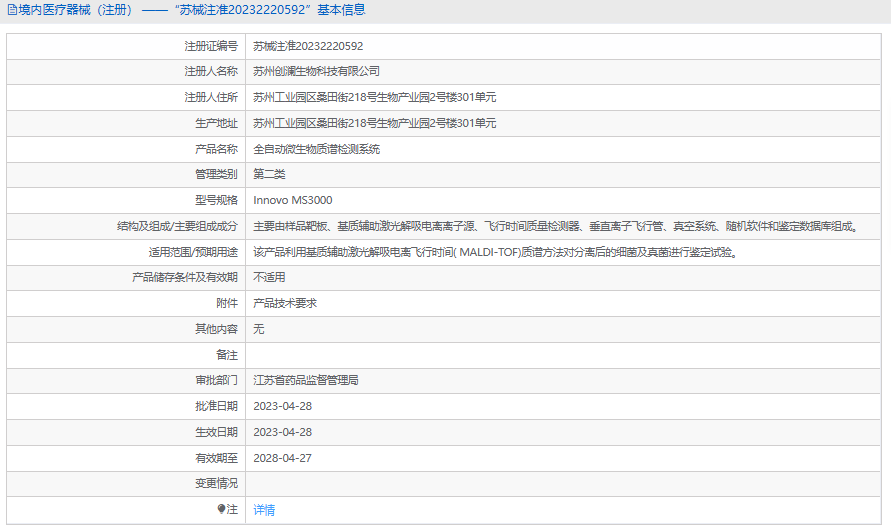Click the 审批部门 label
Image resolution: width=891 pixels, height=527 pixels.
pyautogui.click(x=216, y=380)
